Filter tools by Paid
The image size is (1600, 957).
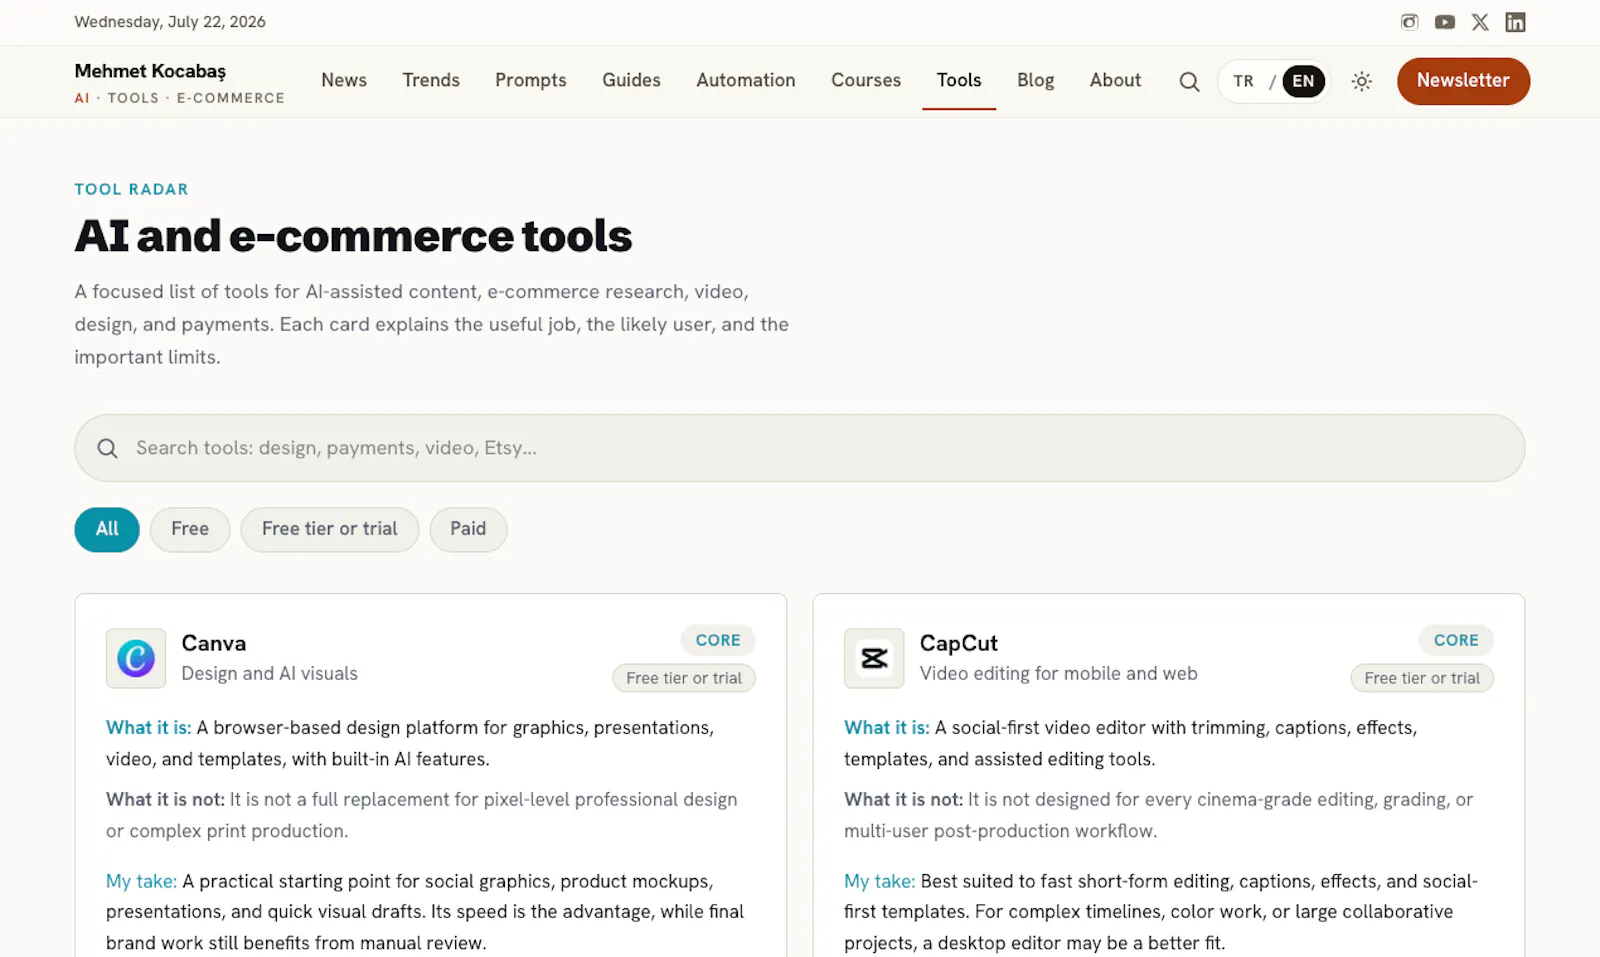click(x=468, y=529)
